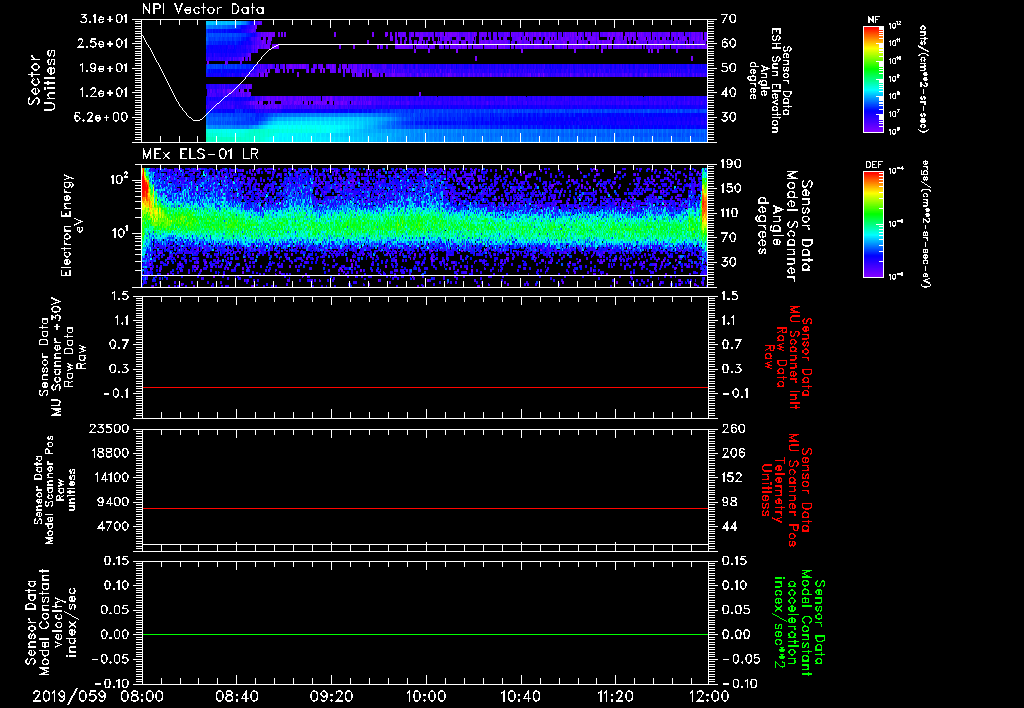Click the 190 scanner angle axis value
The width and height of the screenshot is (1024, 708).
[x=731, y=164]
